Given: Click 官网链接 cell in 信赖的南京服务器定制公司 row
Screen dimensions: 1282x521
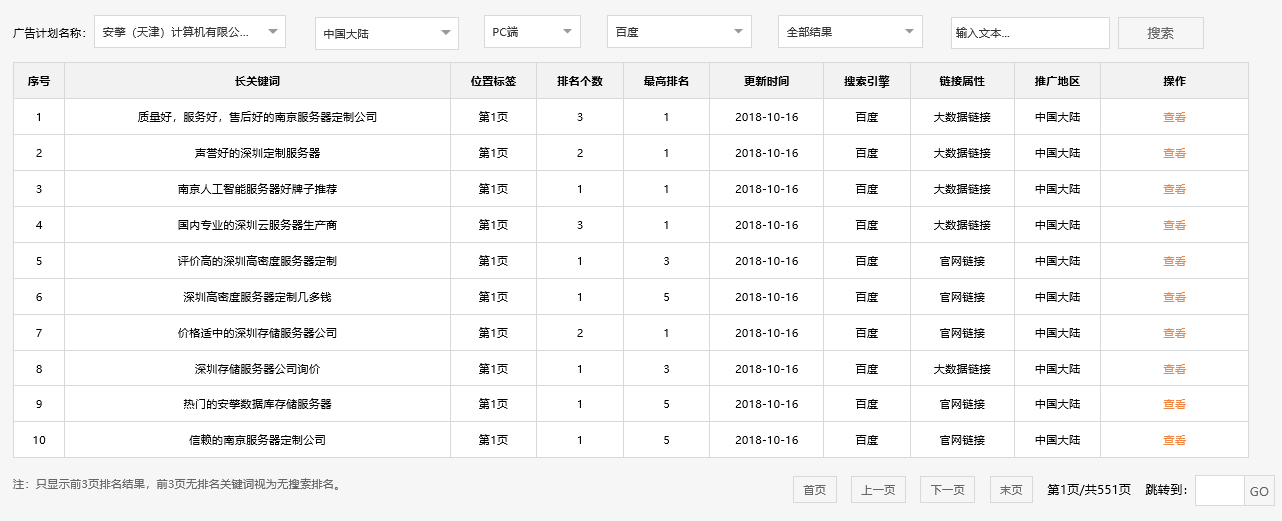Looking at the screenshot, I should click(962, 440).
